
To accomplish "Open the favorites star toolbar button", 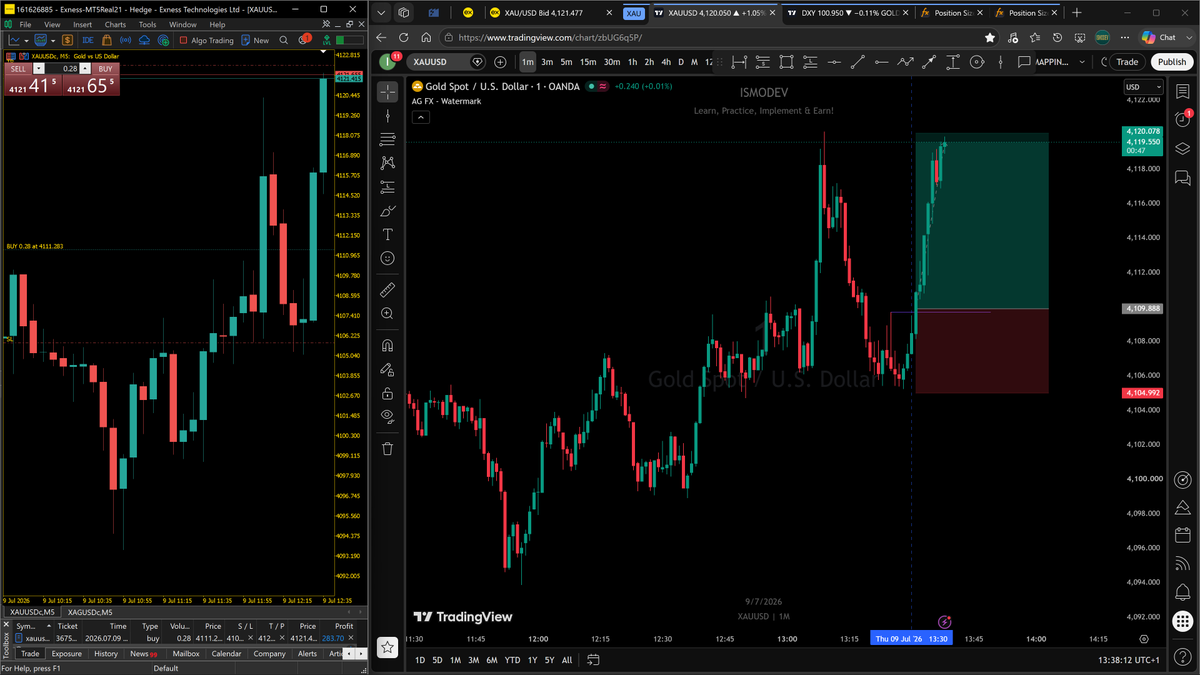I will click(x=388, y=649).
